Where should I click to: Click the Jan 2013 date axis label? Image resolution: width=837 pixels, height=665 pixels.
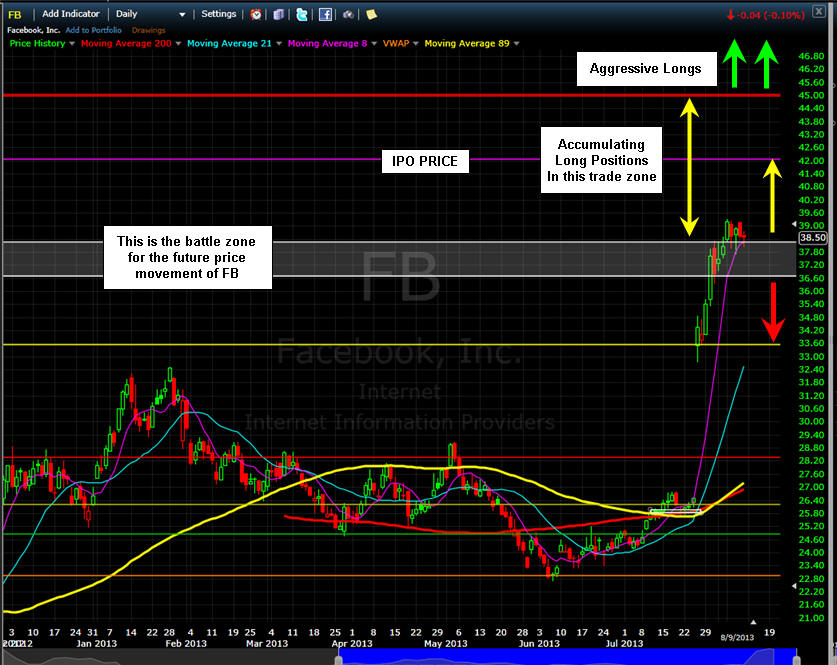(96, 644)
